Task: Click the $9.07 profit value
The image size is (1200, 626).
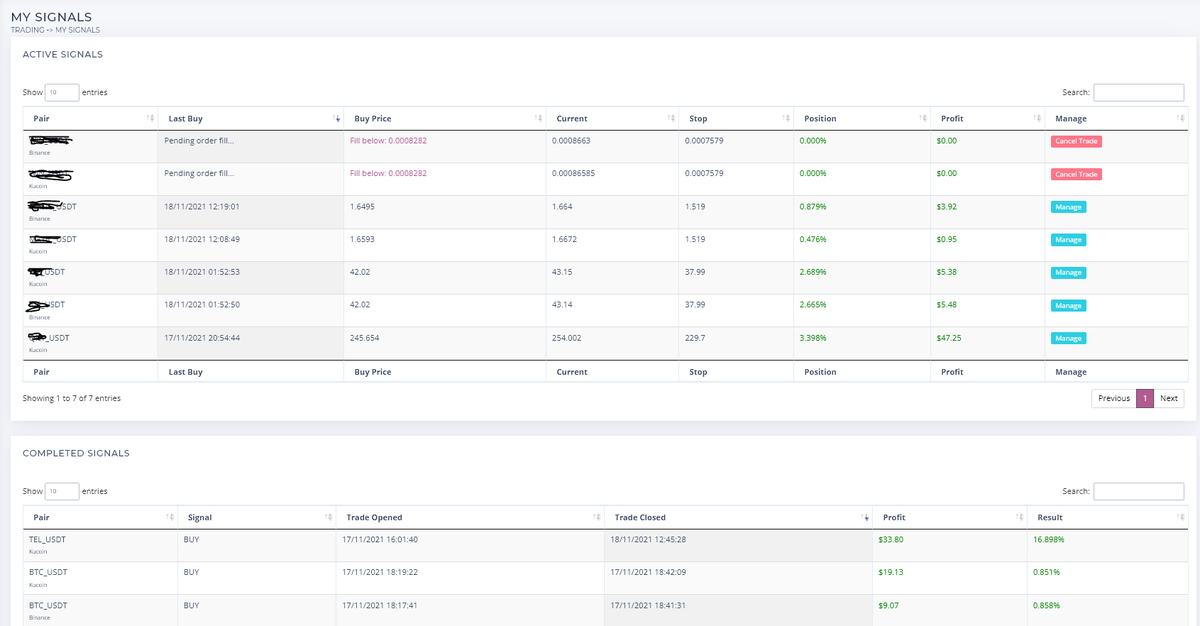Action: (888, 605)
